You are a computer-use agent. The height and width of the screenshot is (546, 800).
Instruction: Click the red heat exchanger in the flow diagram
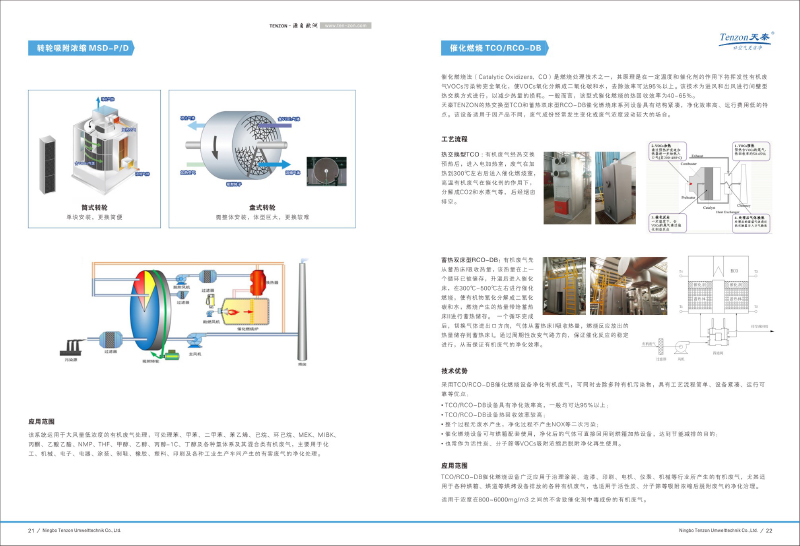point(258,282)
